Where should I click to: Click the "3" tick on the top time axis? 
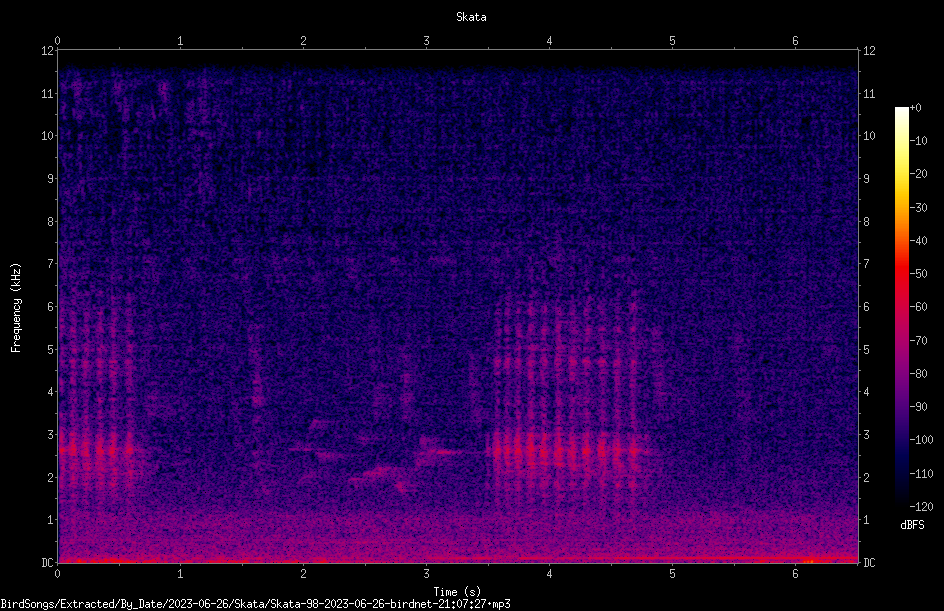pos(426,41)
